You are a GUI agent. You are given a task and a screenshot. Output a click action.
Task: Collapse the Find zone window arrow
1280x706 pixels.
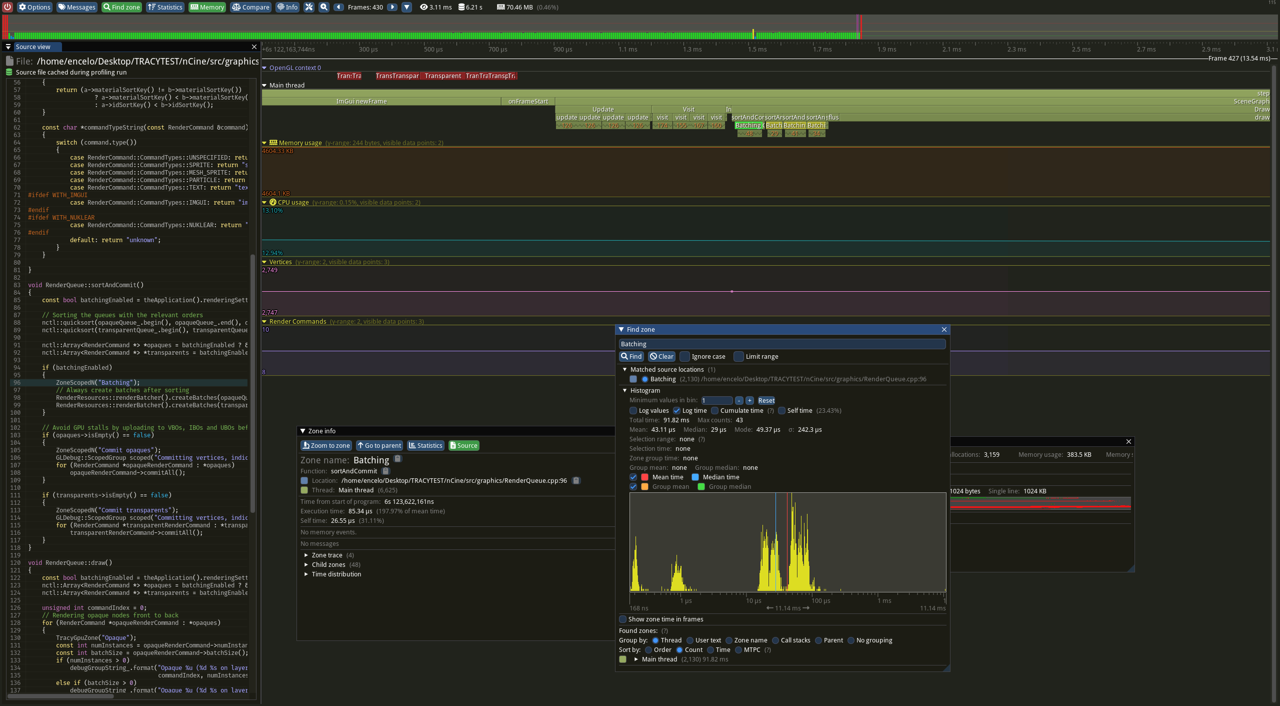pyautogui.click(x=621, y=329)
